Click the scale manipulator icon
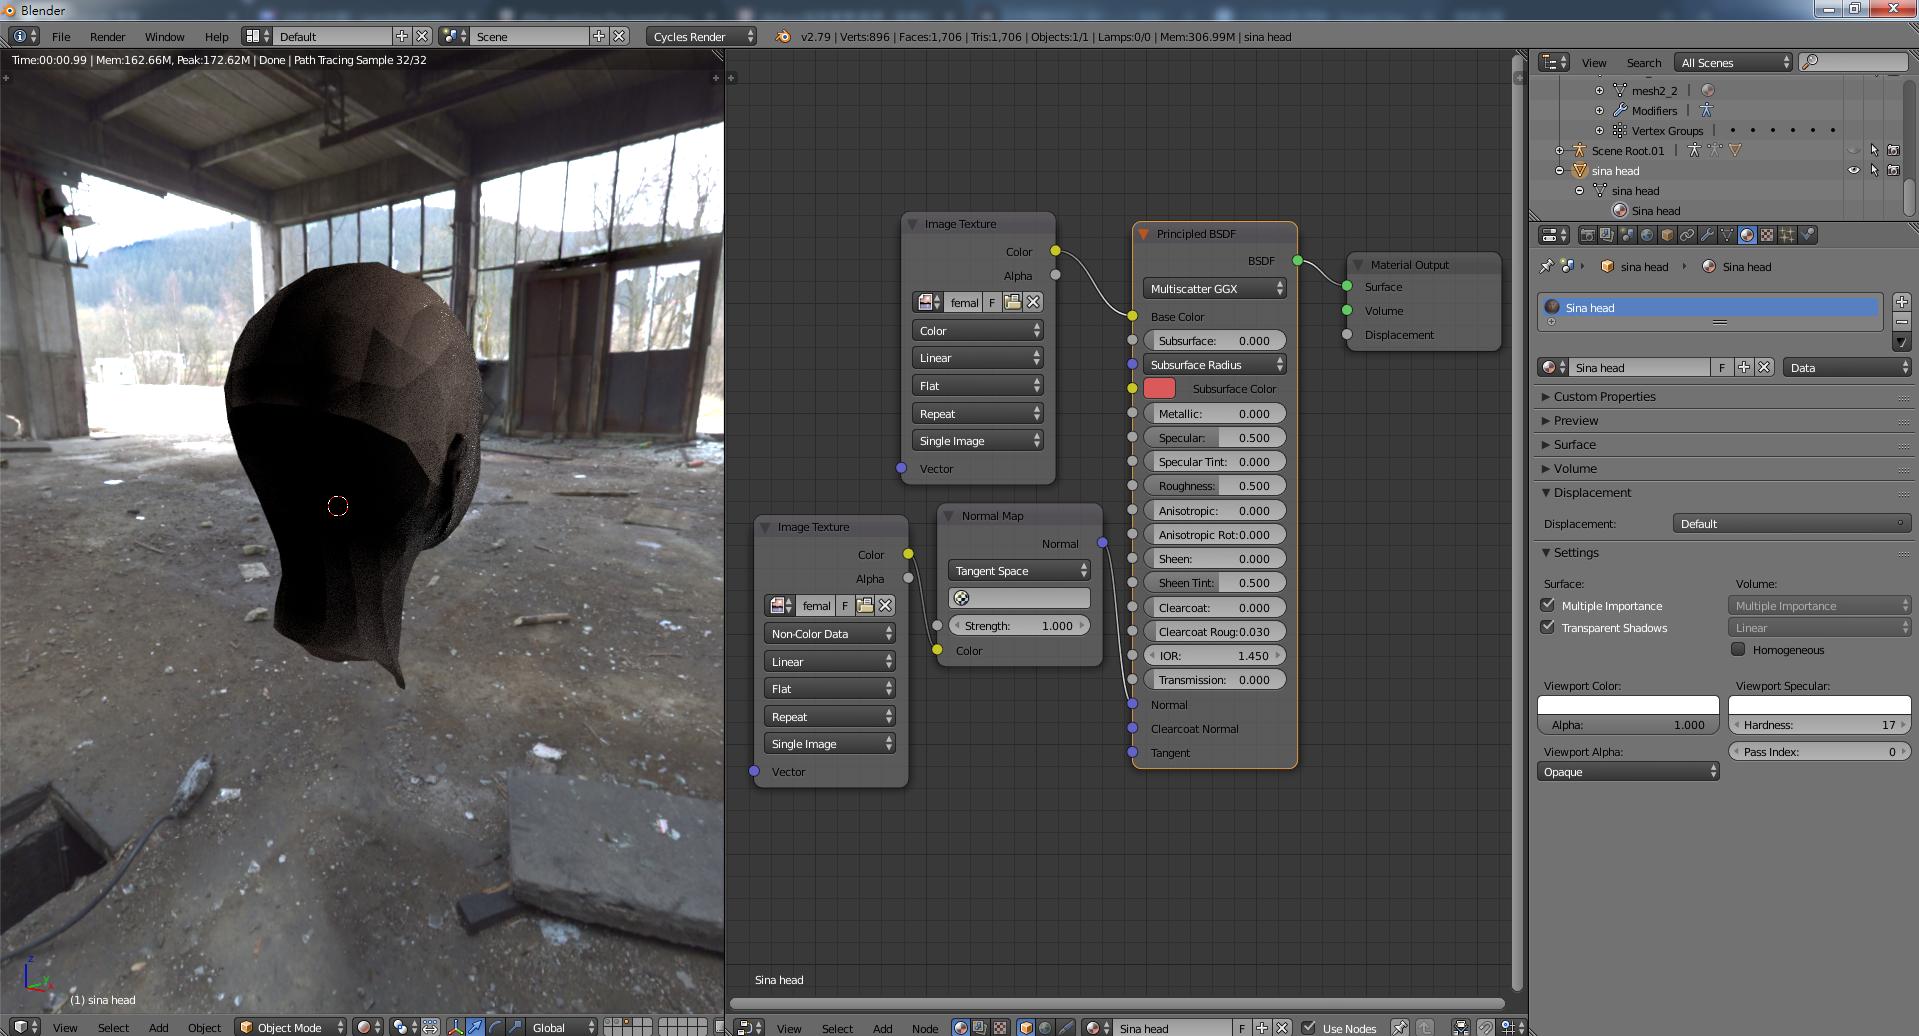The width and height of the screenshot is (1919, 1036). [x=514, y=1027]
